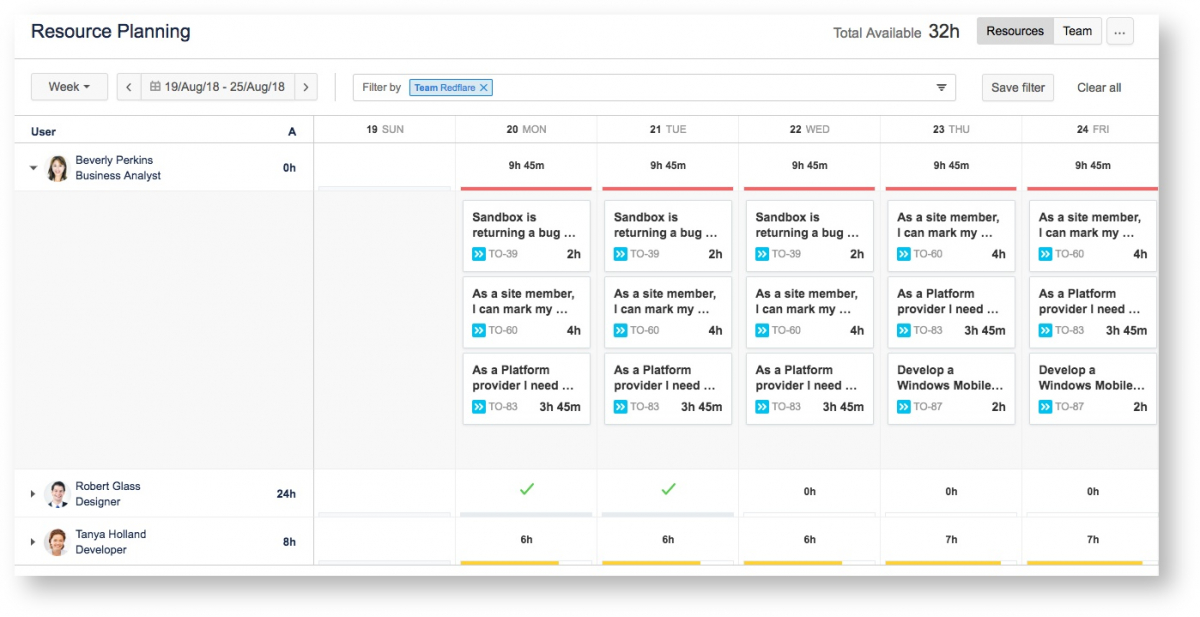1200x617 pixels.
Task: Click the previous week arrow
Action: click(129, 87)
